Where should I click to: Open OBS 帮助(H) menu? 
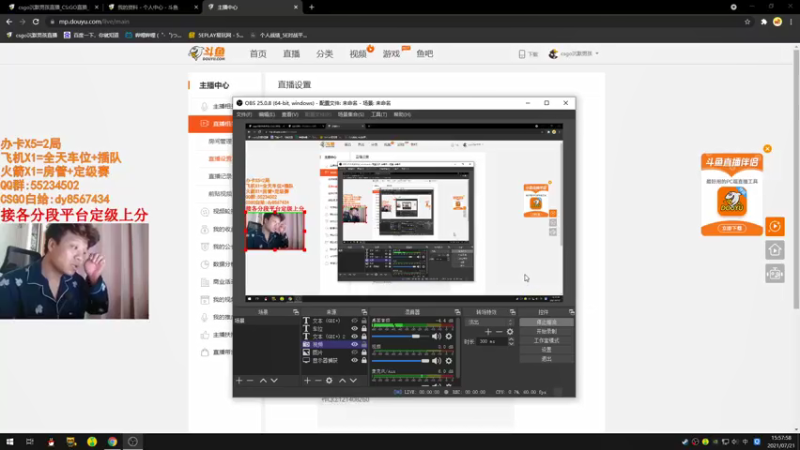tap(402, 114)
